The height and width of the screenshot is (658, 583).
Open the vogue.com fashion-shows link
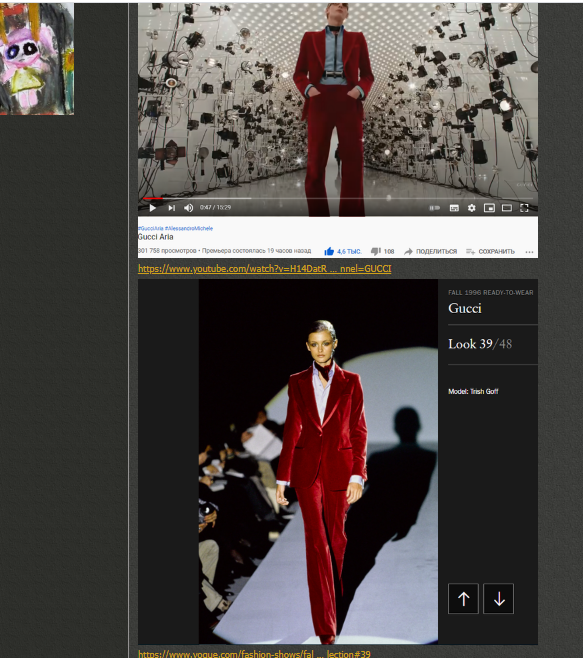click(x=254, y=653)
